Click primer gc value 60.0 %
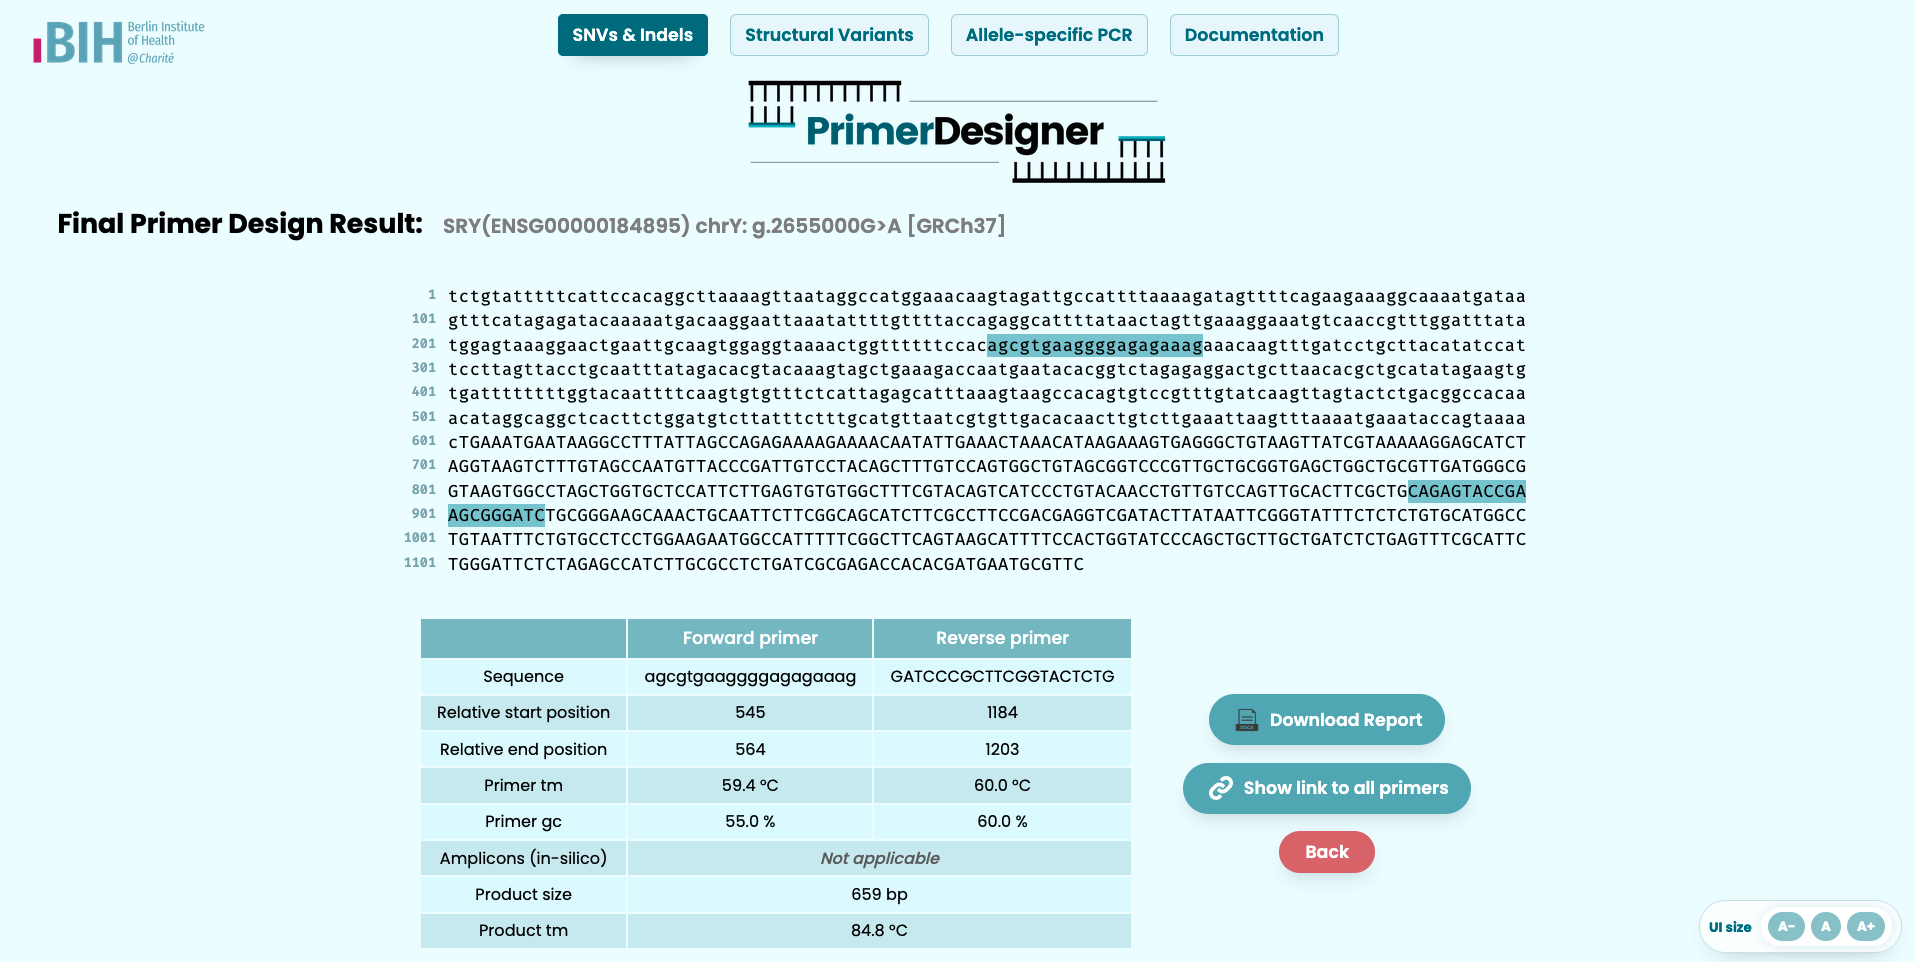The width and height of the screenshot is (1915, 962). coord(1002,821)
